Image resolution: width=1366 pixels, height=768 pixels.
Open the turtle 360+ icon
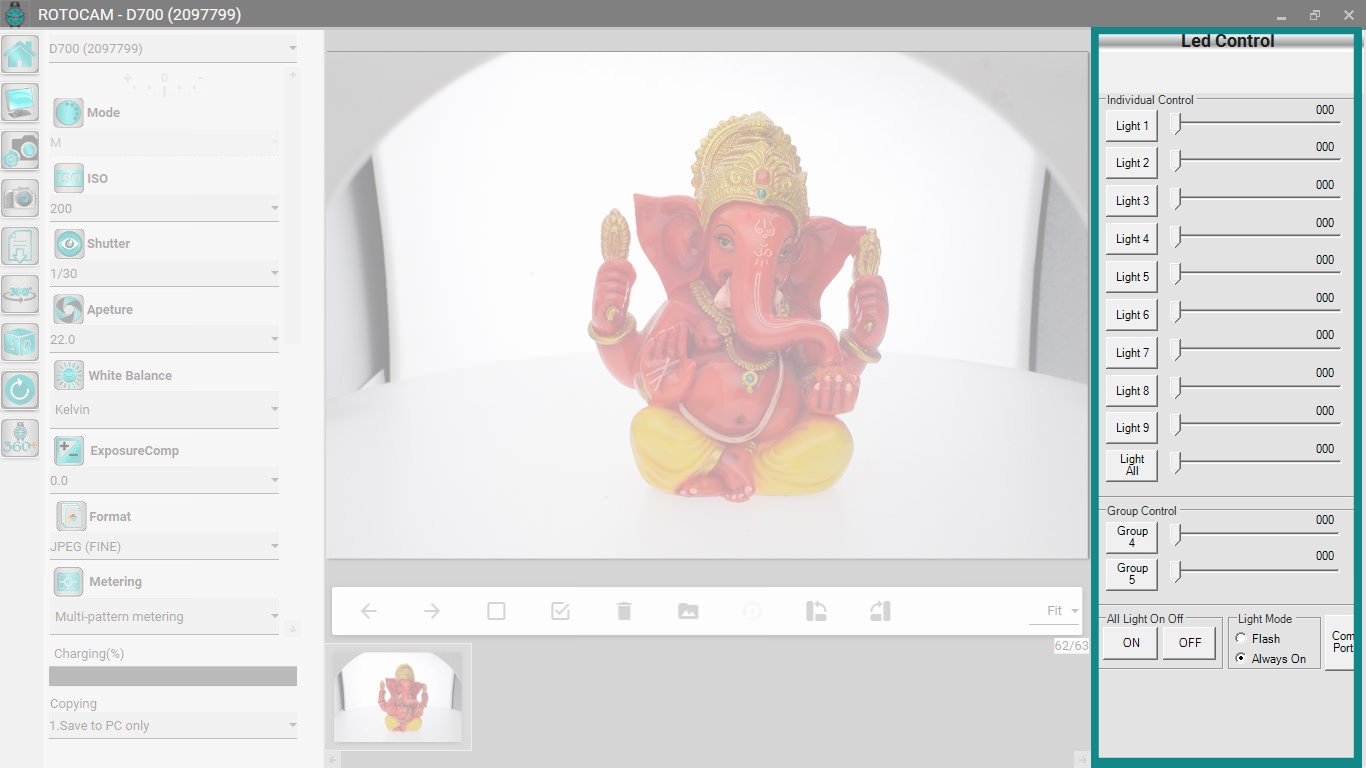[x=20, y=438]
